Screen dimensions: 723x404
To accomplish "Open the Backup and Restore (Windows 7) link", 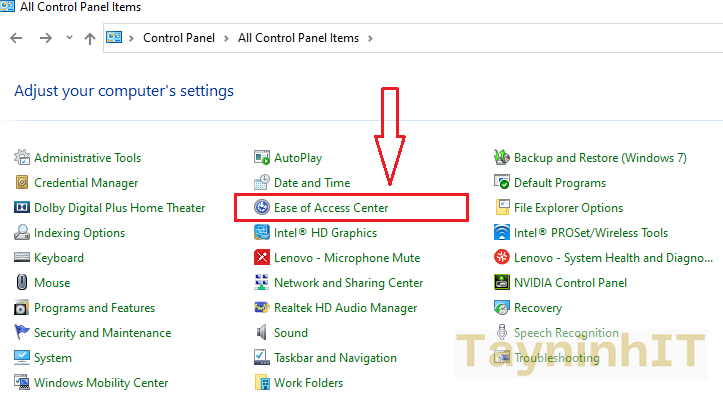I will [599, 158].
